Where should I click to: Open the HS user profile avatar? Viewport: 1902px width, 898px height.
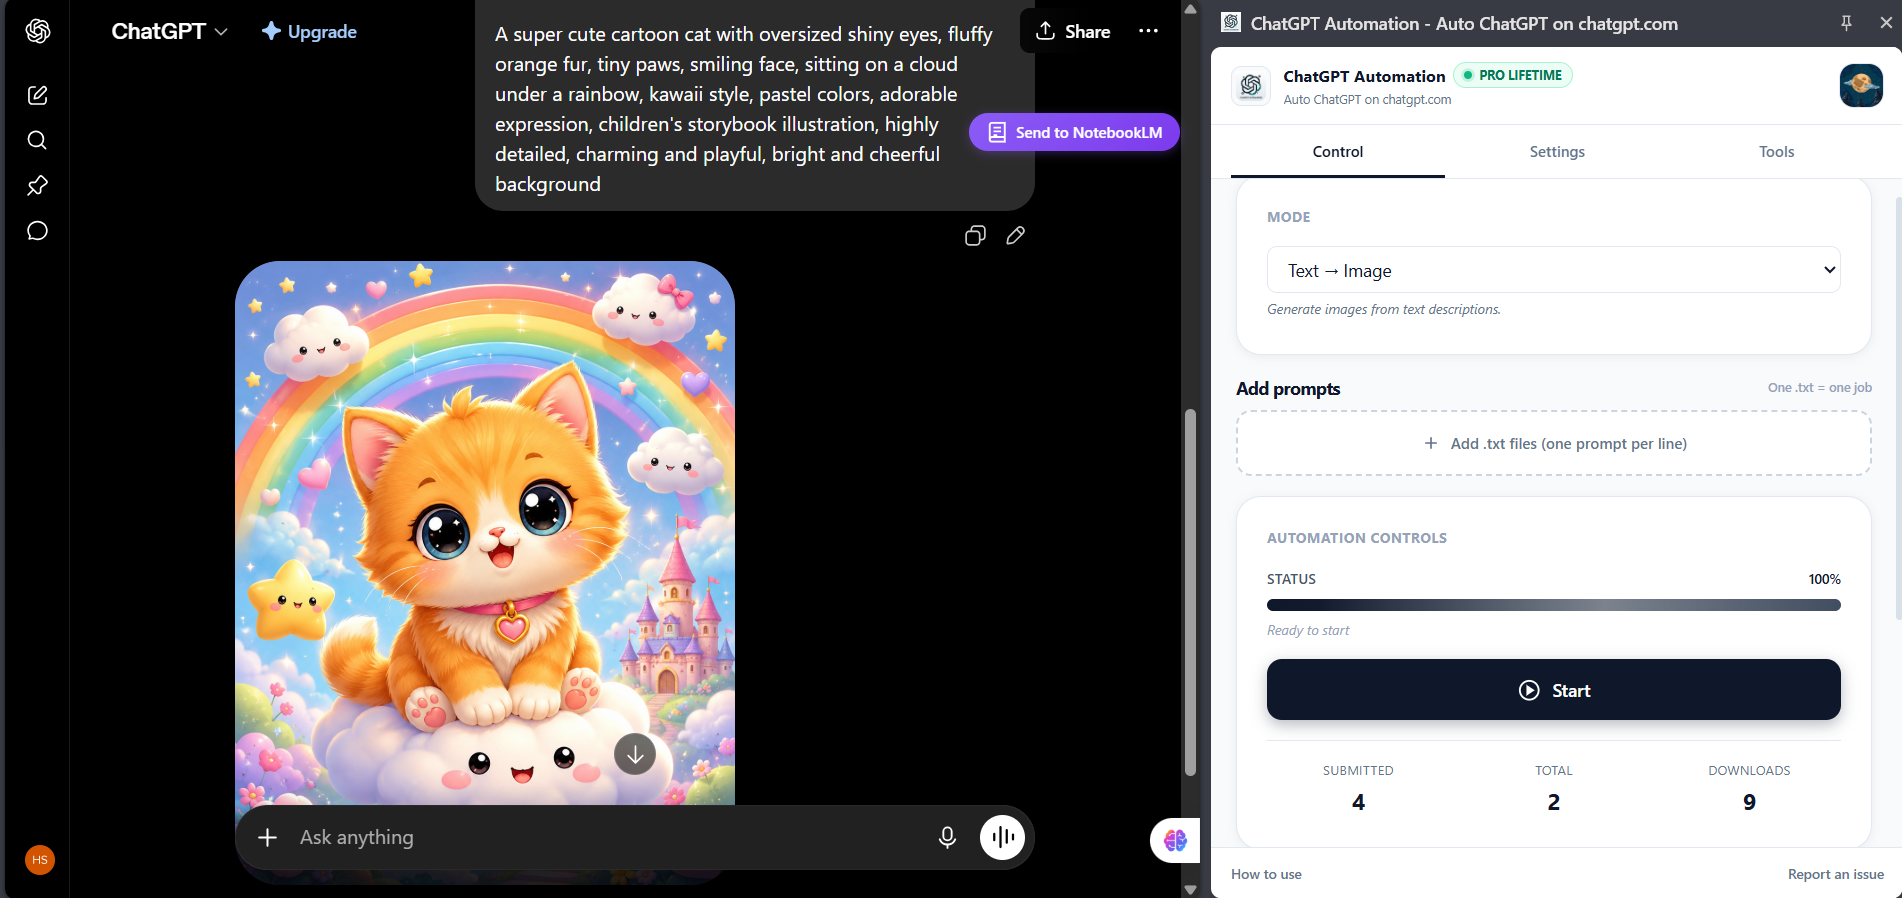(40, 860)
